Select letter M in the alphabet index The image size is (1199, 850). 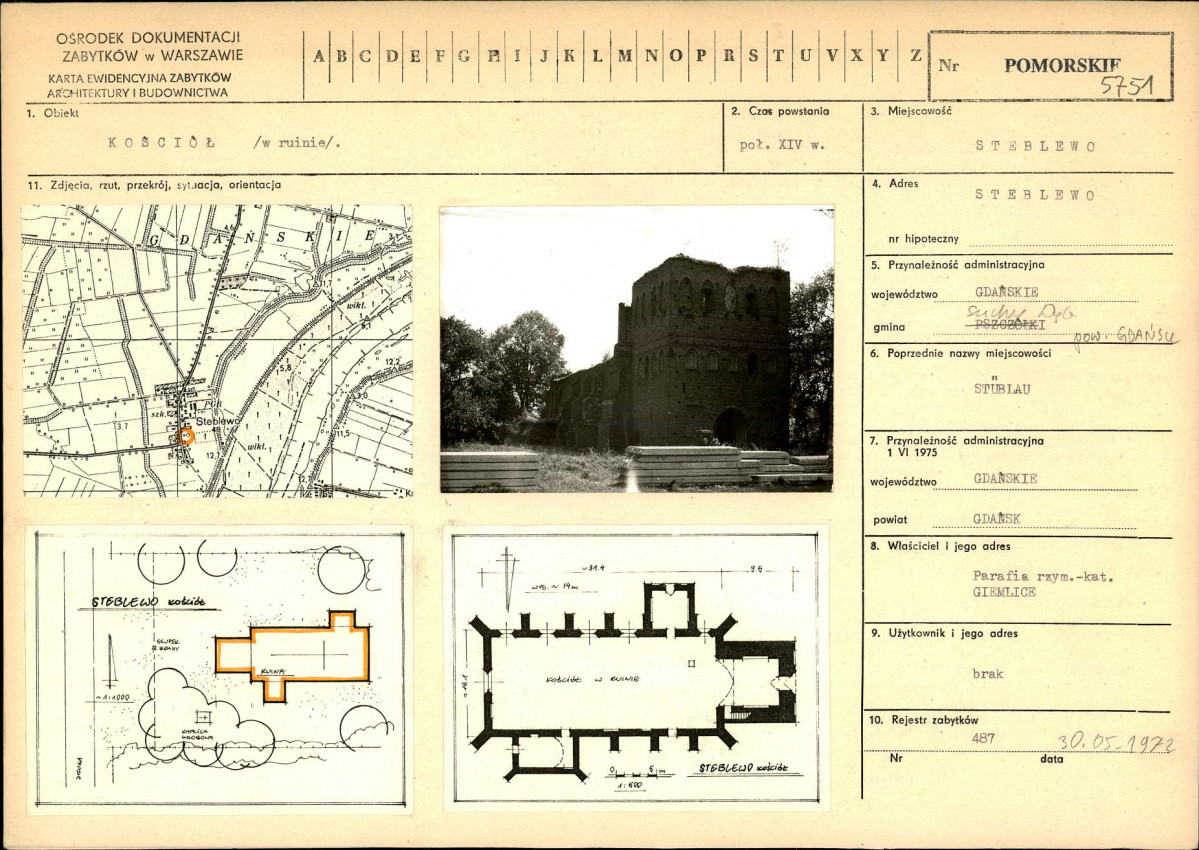(625, 56)
